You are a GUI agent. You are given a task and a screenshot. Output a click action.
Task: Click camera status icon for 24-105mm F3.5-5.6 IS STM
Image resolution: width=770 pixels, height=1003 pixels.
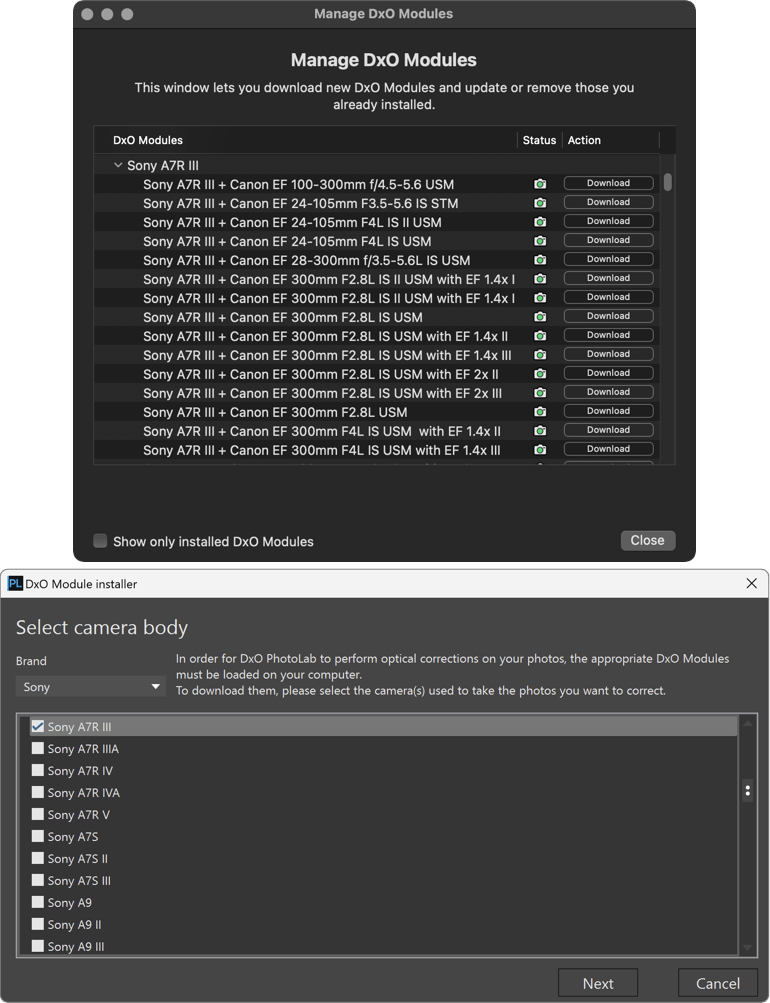pyautogui.click(x=540, y=203)
